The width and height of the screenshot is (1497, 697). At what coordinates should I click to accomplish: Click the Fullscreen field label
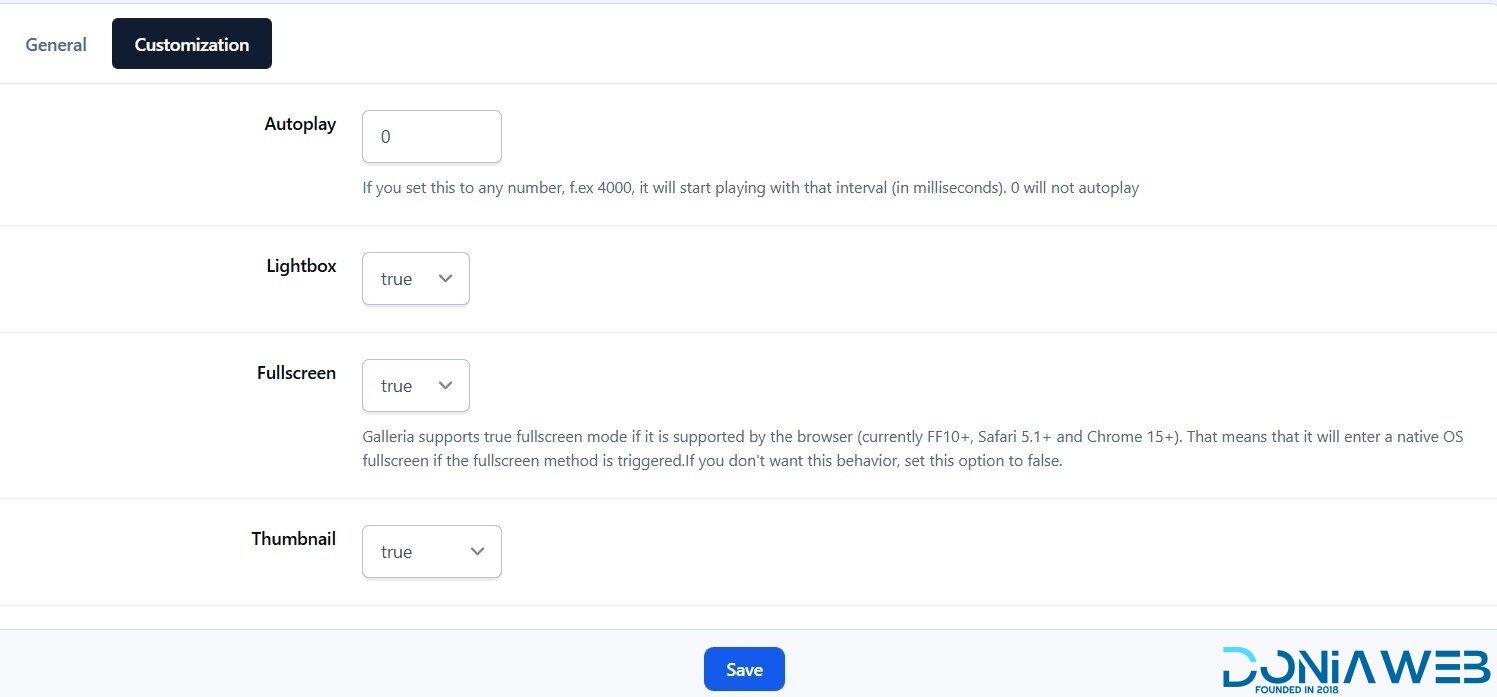296,373
